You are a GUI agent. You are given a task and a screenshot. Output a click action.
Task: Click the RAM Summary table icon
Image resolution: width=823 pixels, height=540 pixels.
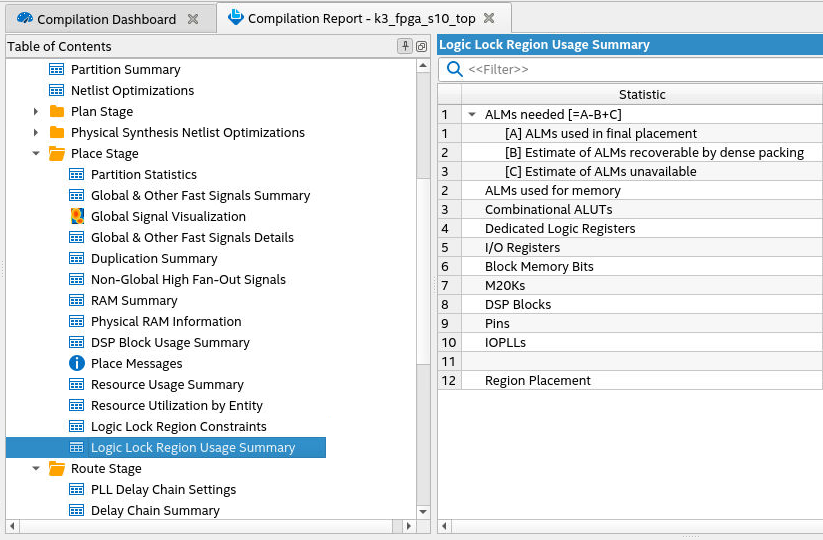[x=77, y=300]
